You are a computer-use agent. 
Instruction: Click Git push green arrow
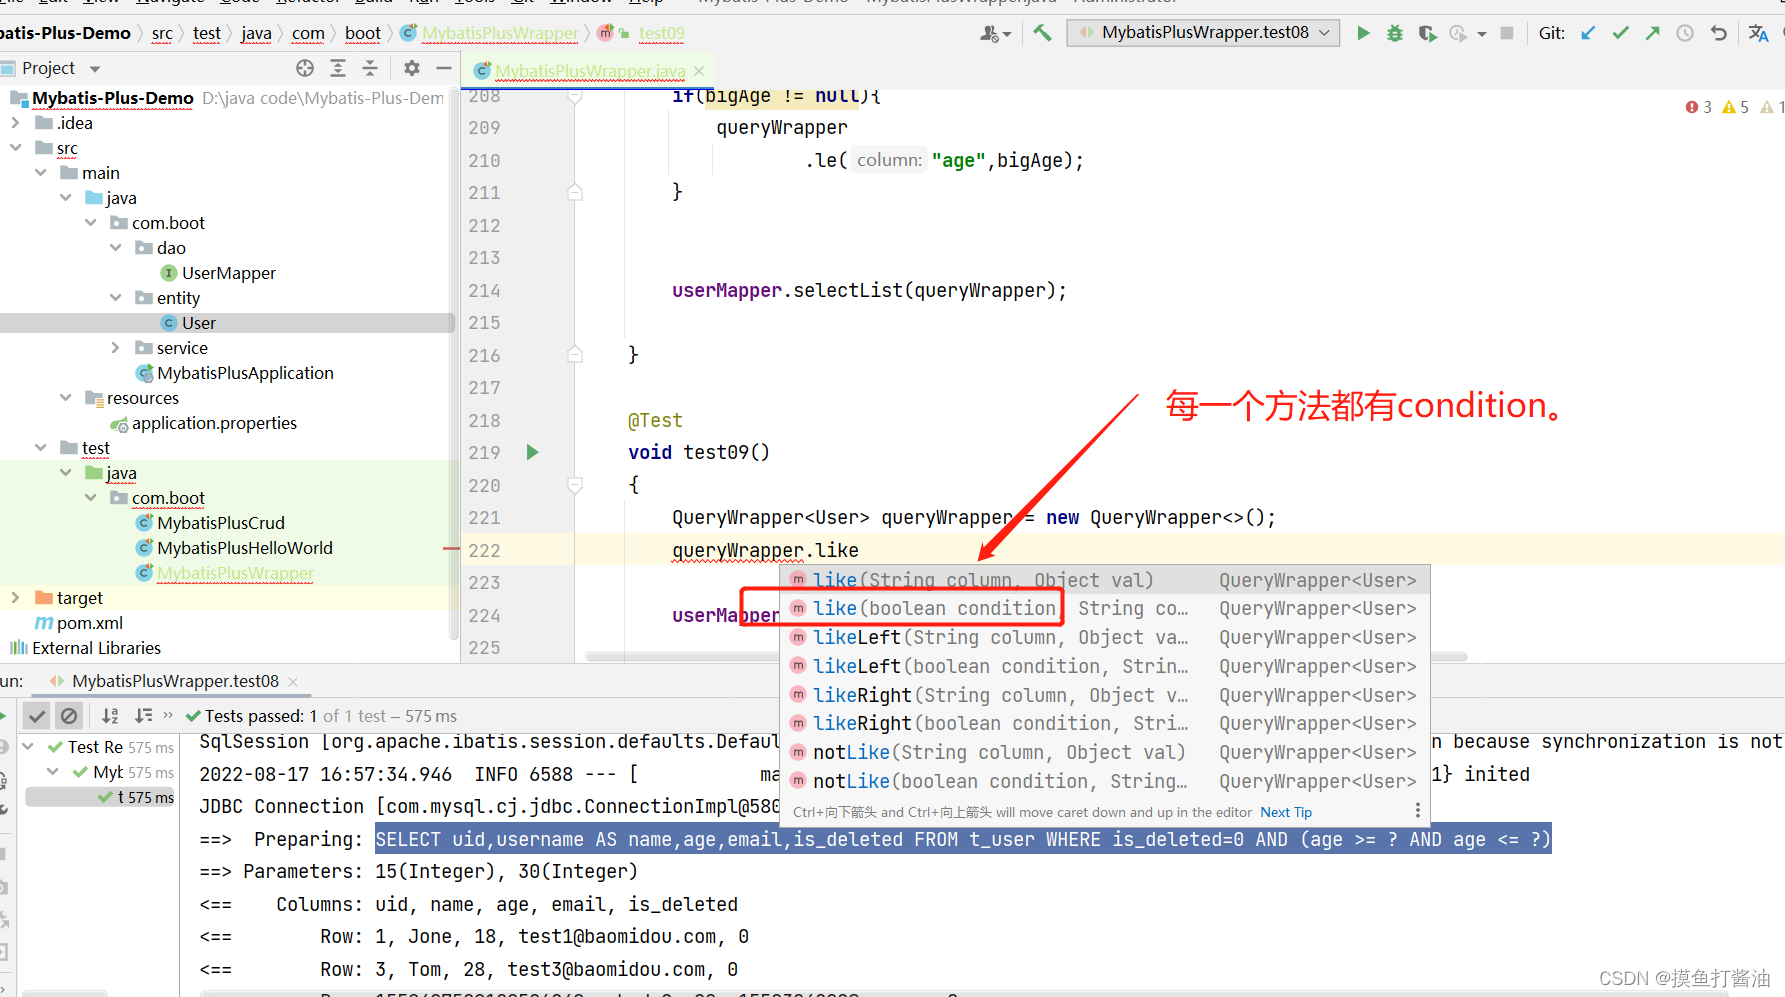pos(1653,33)
